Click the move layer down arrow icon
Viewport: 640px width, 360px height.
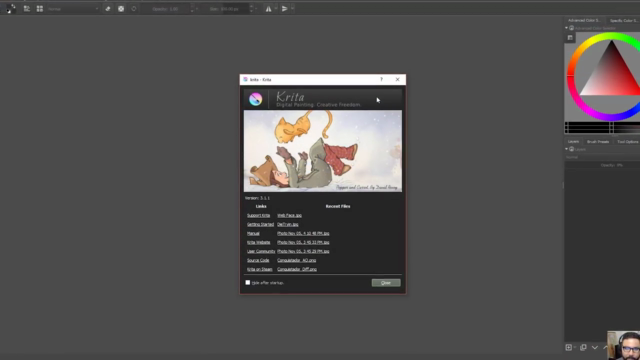coord(595,347)
